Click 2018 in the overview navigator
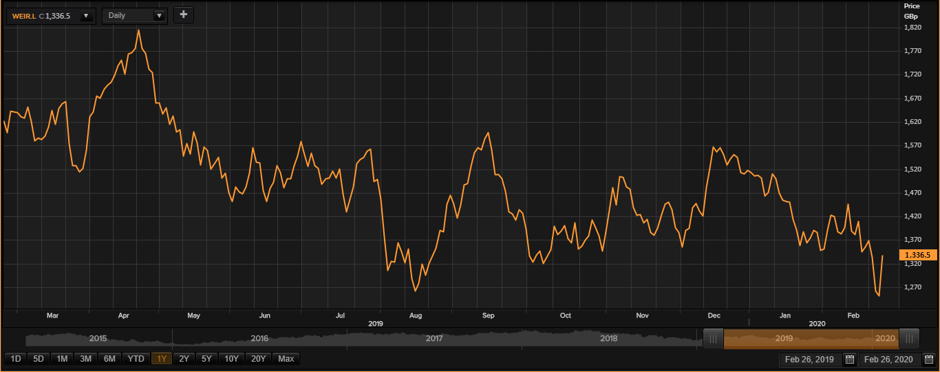The image size is (940, 372). click(608, 338)
